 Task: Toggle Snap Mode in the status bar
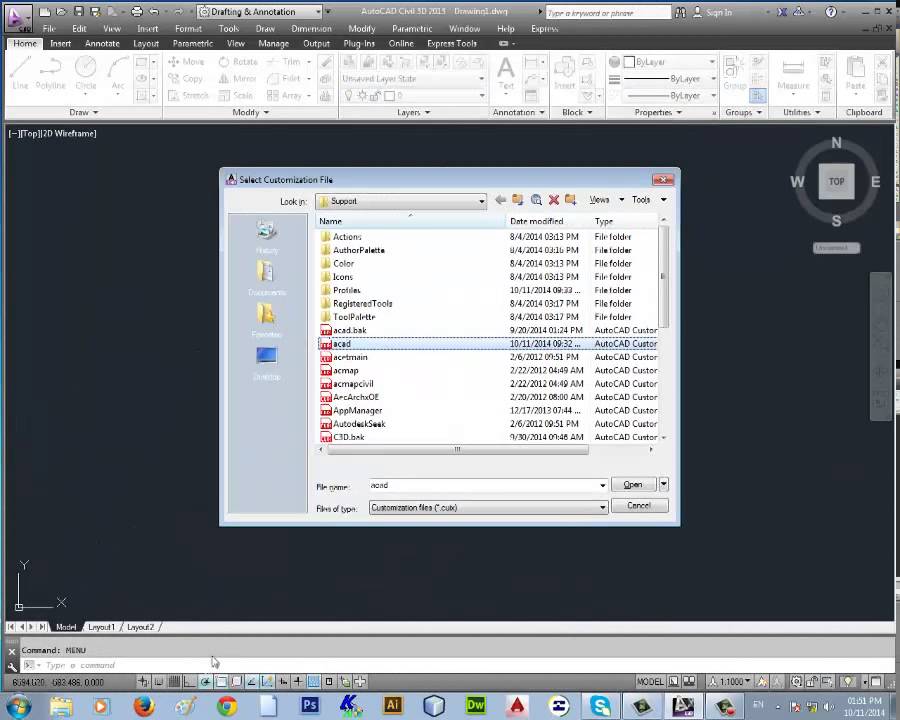tap(159, 682)
